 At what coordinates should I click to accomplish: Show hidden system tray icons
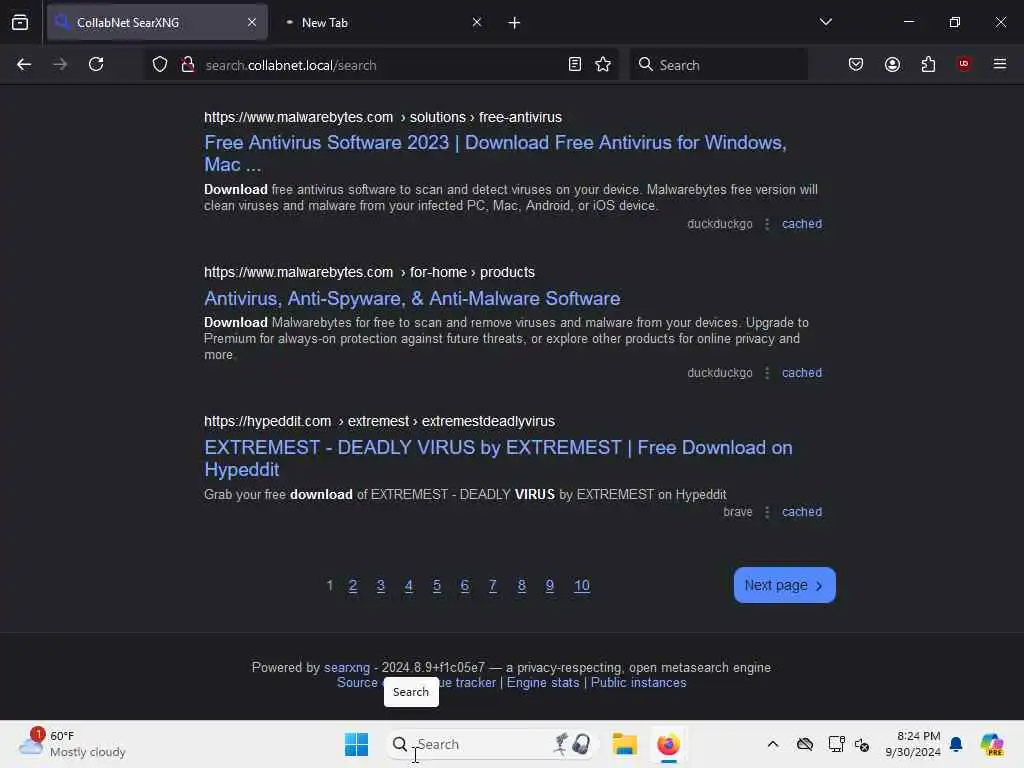(x=773, y=744)
